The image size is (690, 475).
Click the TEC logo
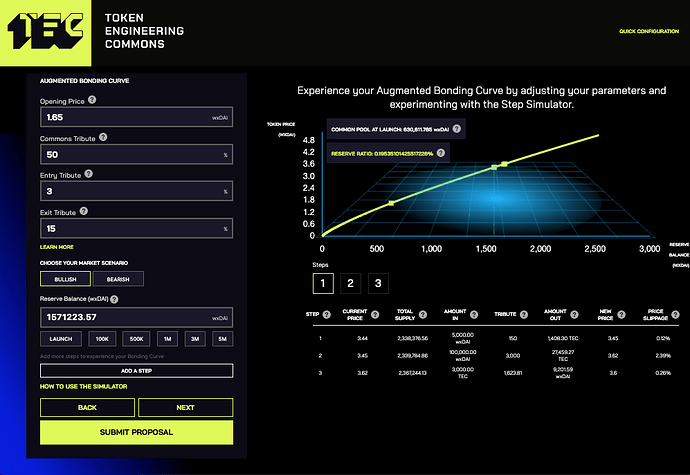click(x=45, y=32)
